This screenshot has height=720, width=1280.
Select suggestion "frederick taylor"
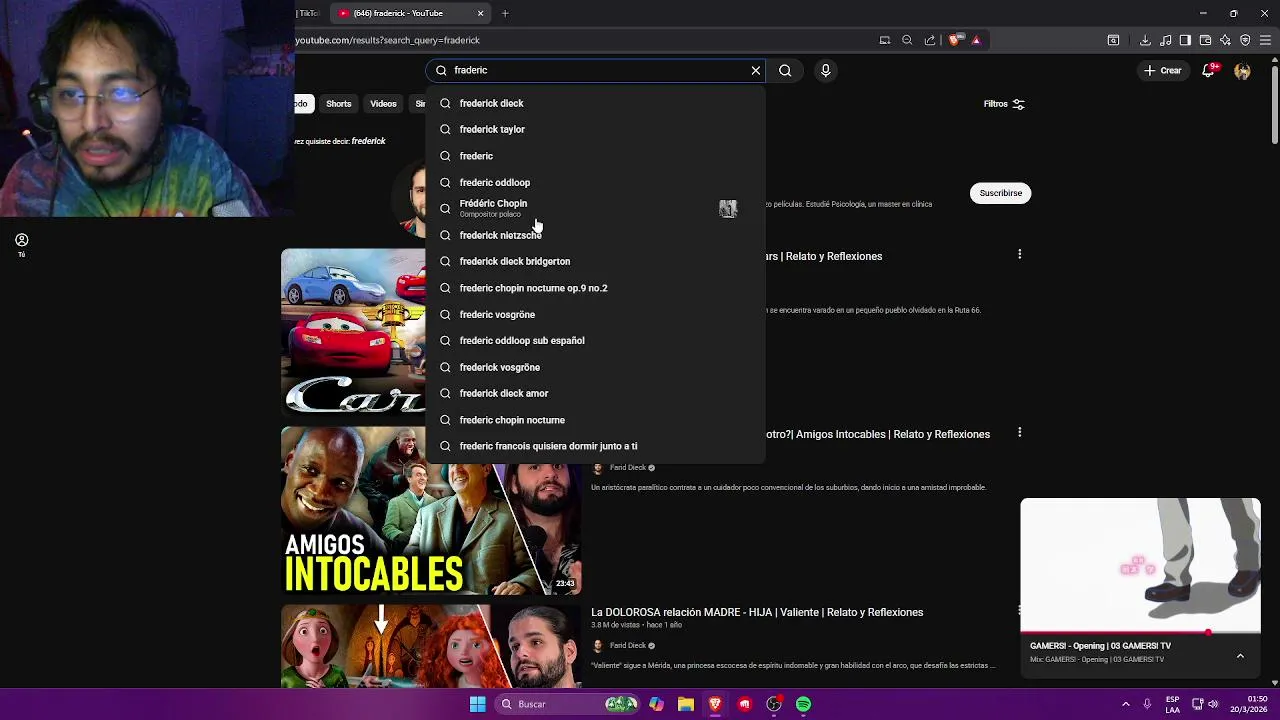pos(596,129)
